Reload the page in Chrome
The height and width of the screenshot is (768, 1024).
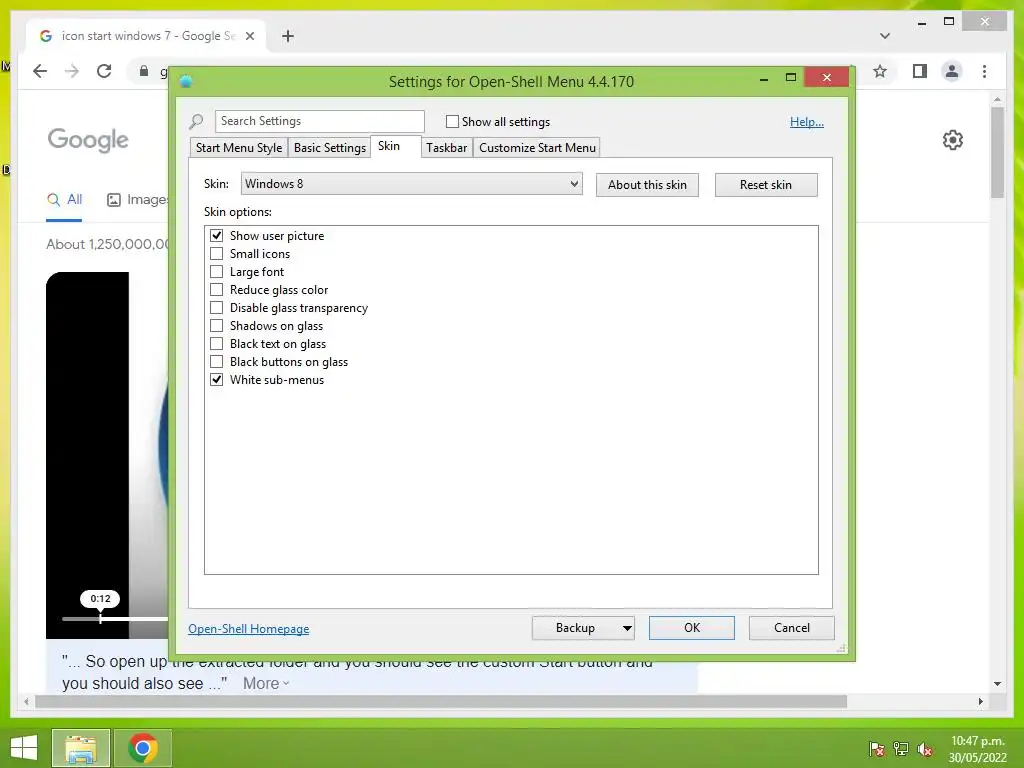(104, 71)
